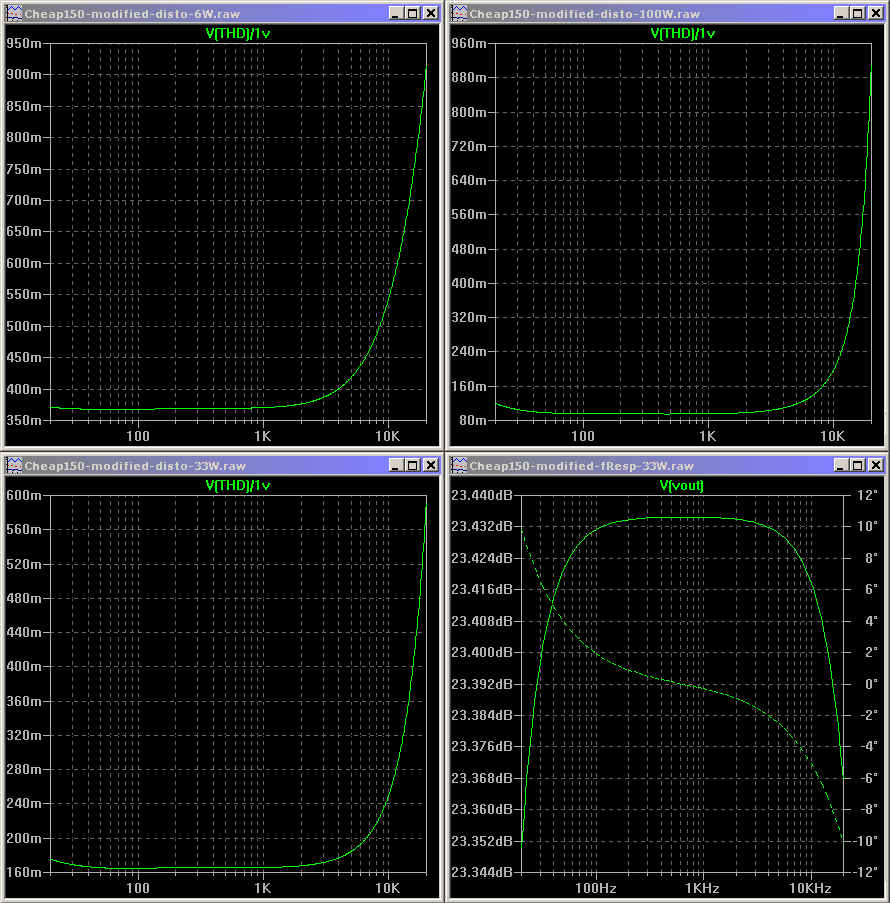Maximize the Cheap150-modified-disto-33W.raw window
This screenshot has height=903, width=890.
[413, 465]
